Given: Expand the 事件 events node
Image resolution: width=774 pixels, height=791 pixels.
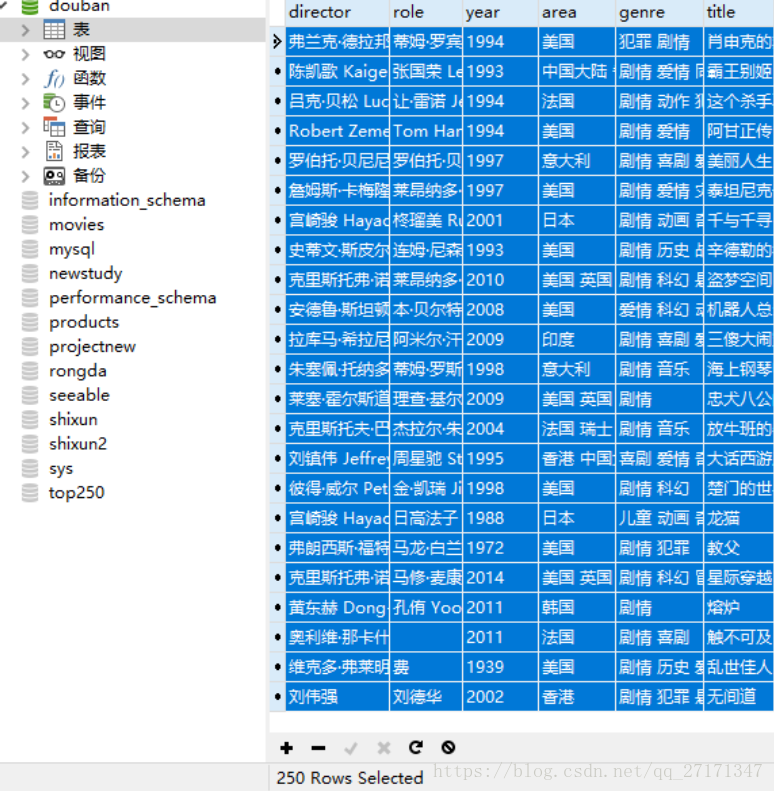Looking at the screenshot, I should [25, 103].
